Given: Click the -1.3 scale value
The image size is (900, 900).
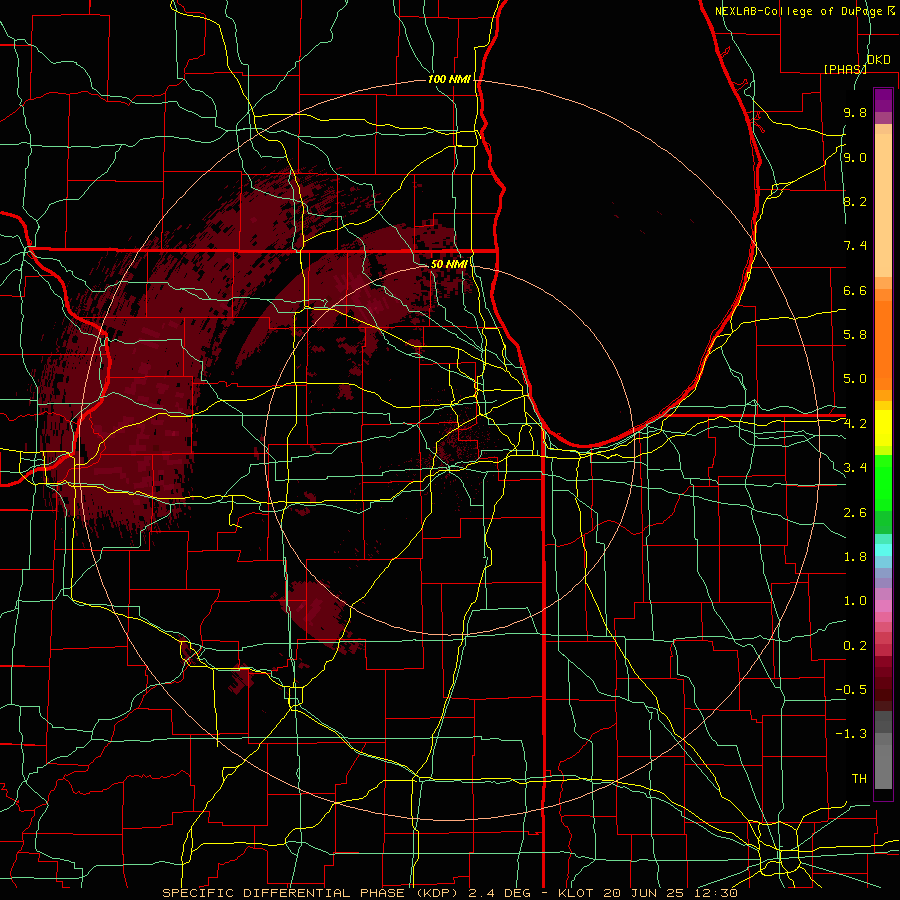Looking at the screenshot, I should click(x=851, y=734).
